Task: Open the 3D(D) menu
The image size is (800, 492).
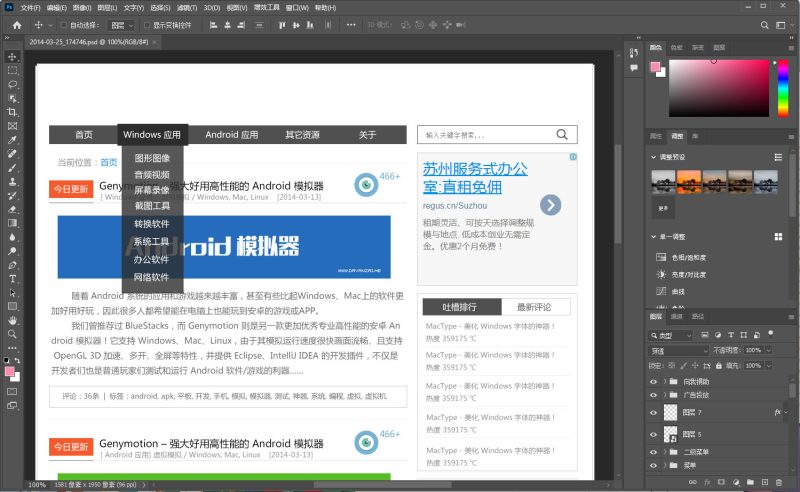Action: pyautogui.click(x=212, y=8)
